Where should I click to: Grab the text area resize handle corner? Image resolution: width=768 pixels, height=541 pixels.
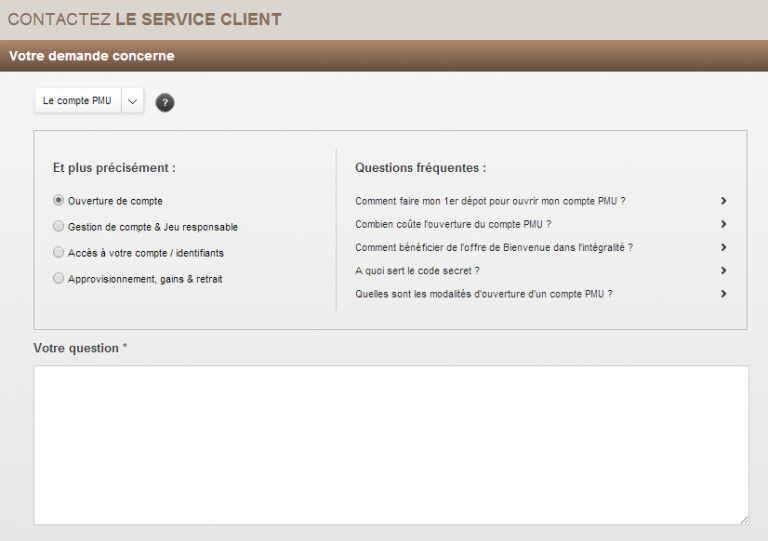pos(743,519)
